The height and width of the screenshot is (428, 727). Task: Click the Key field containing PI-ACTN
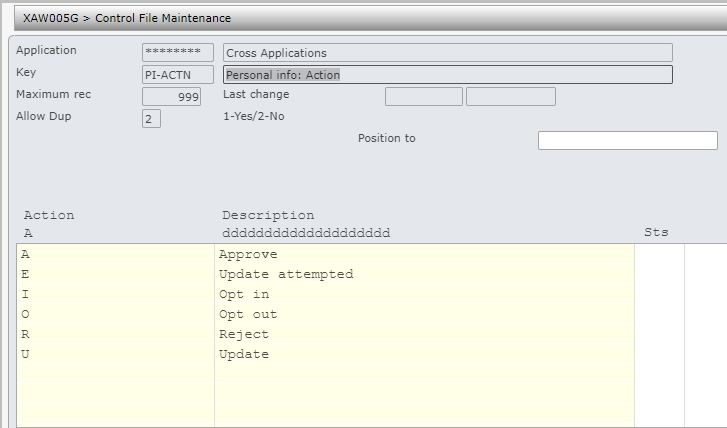click(177, 74)
